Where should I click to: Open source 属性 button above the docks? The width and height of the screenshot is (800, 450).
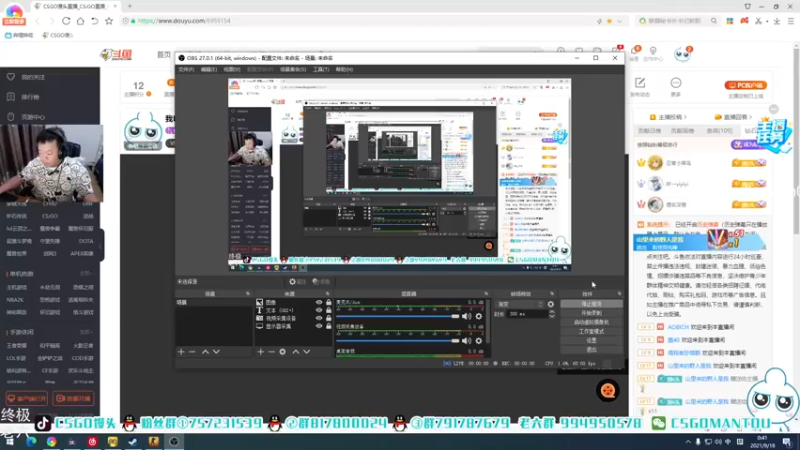pos(297,282)
